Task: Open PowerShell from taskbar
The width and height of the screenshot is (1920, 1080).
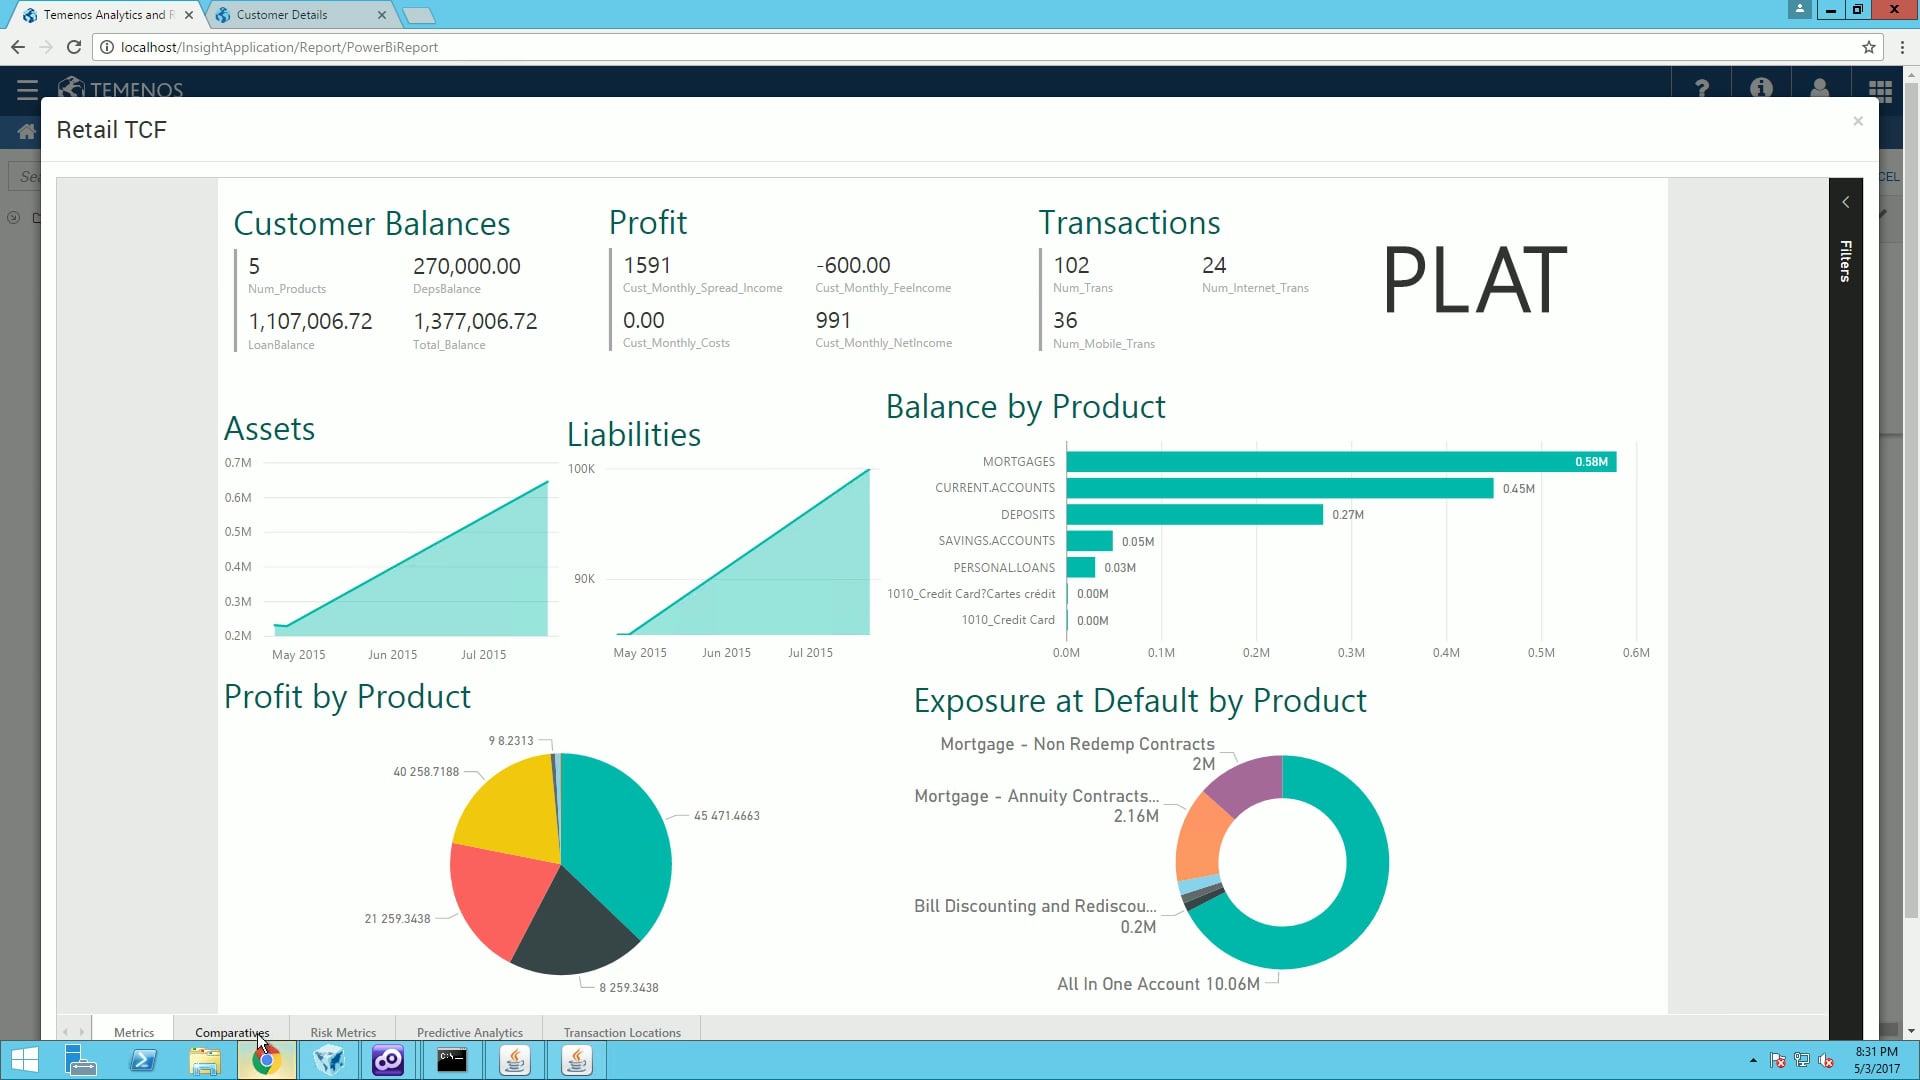Action: (x=143, y=1060)
